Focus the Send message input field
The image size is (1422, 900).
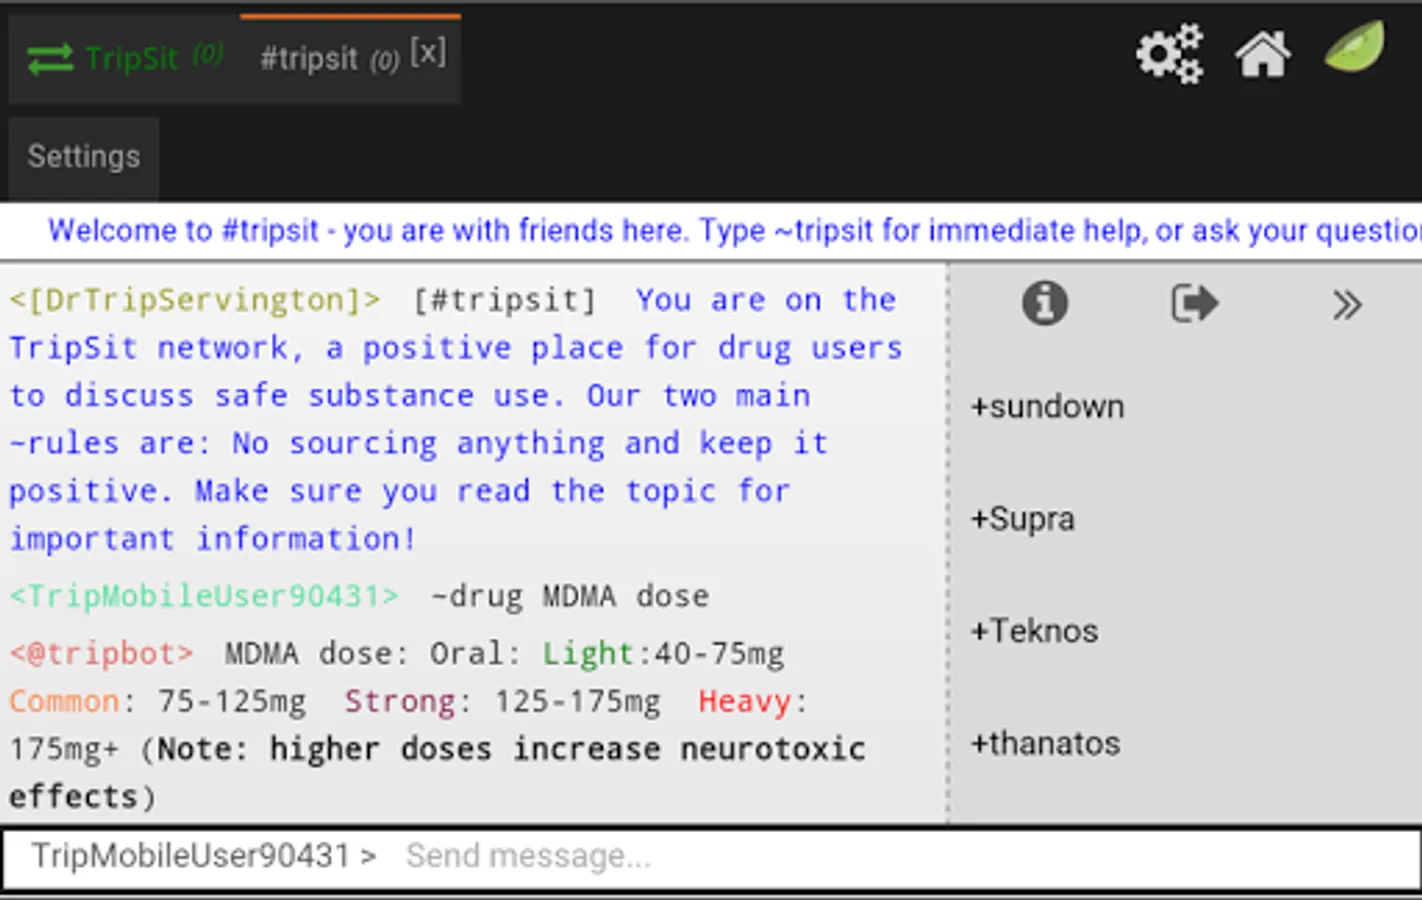[905, 856]
